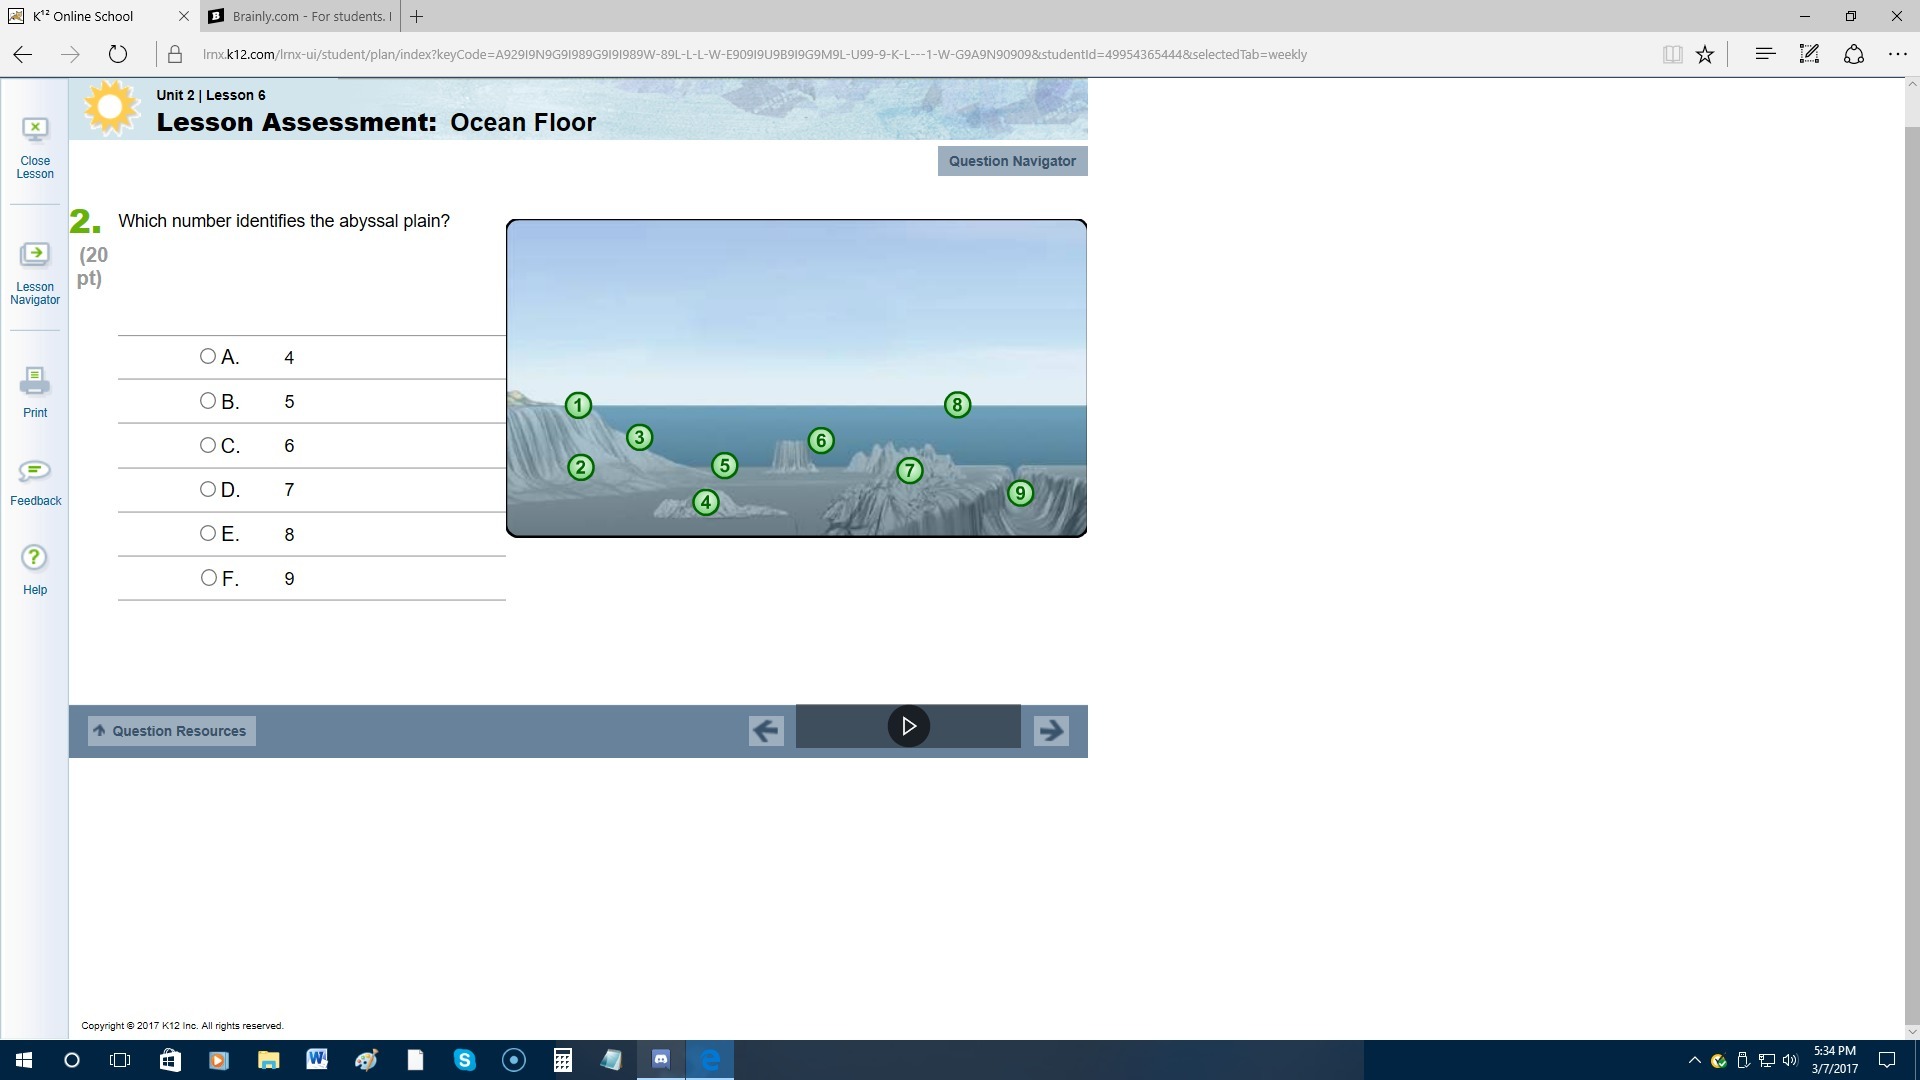Open the Question Navigator
Image resolution: width=1920 pixels, height=1080 pixels.
pos(1012,161)
